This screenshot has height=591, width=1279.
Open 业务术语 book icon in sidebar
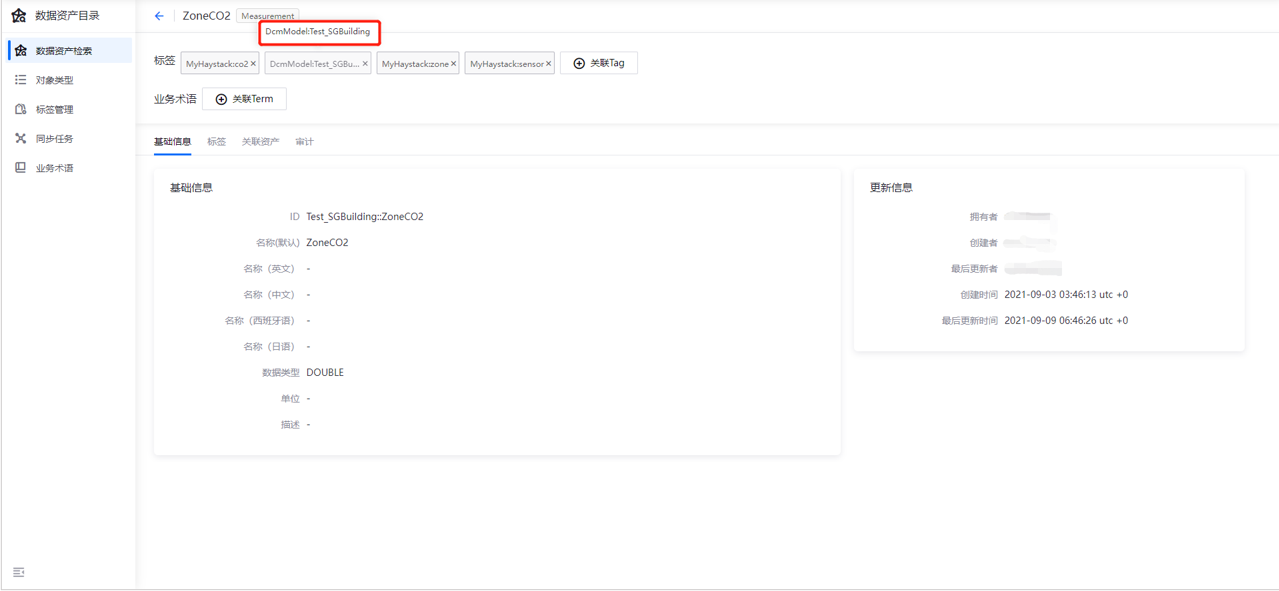click(x=20, y=168)
